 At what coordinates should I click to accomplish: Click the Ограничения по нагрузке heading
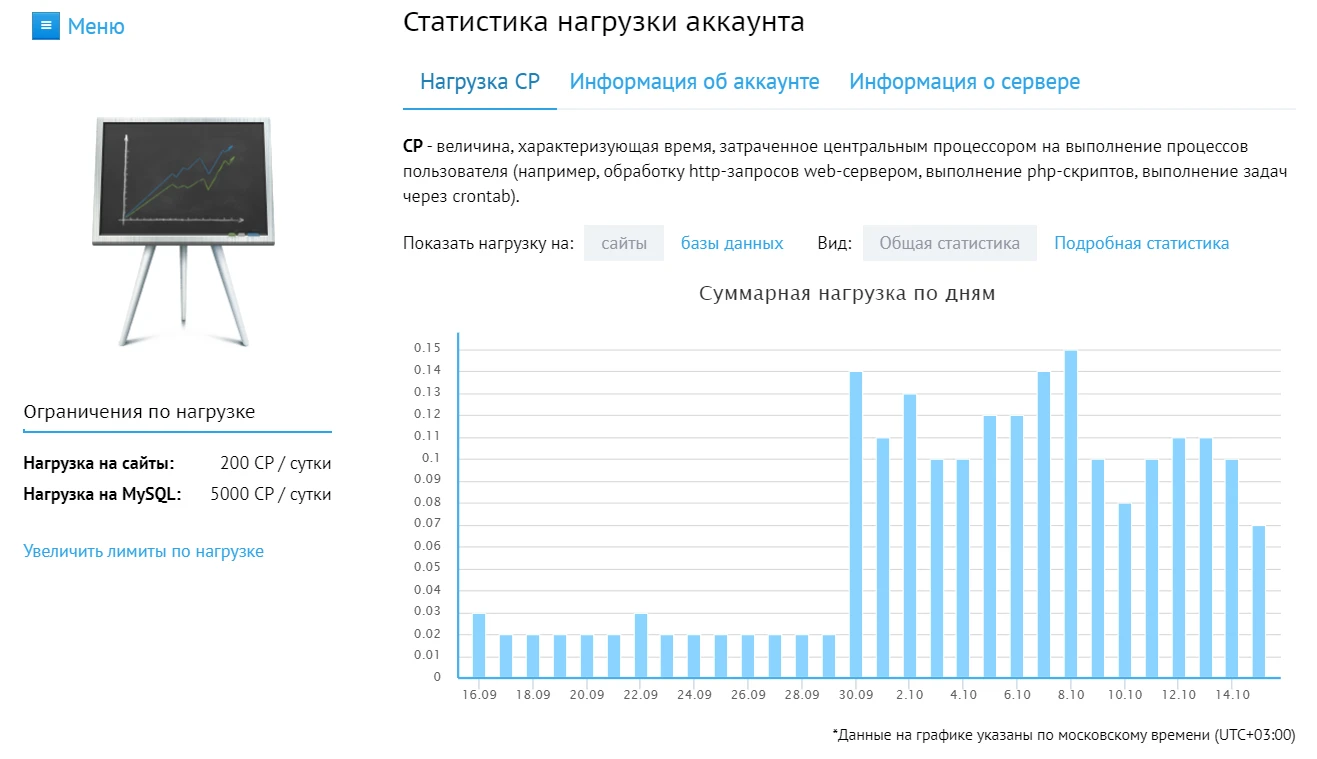tap(140, 411)
